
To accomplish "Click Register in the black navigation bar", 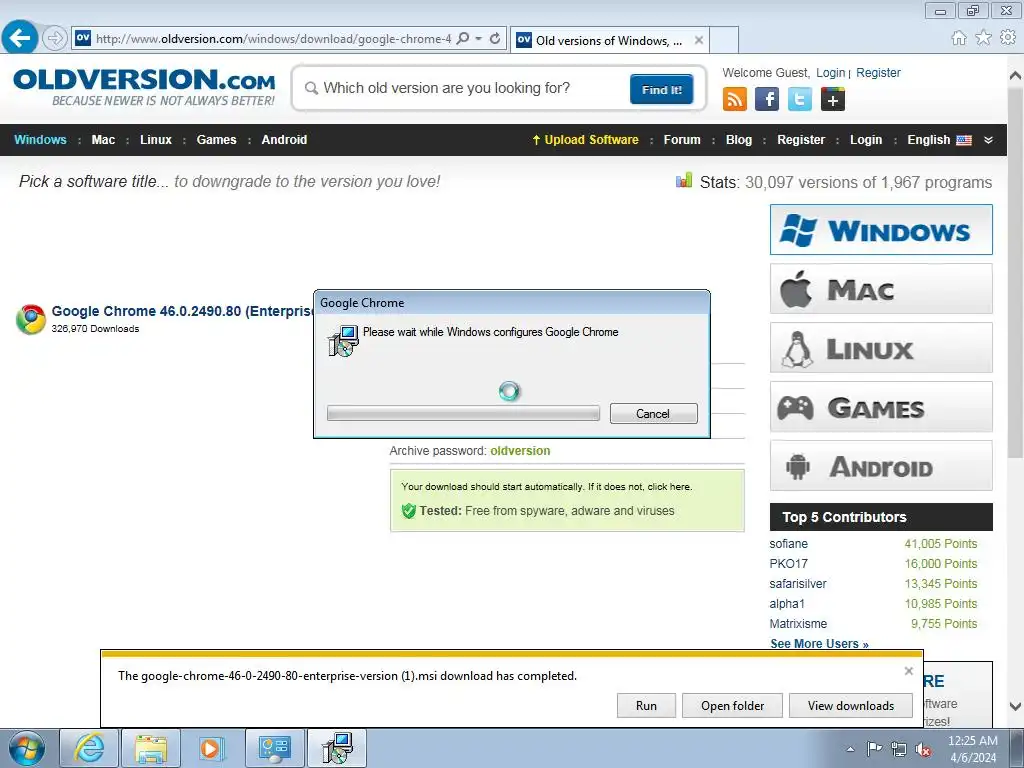I will pyautogui.click(x=801, y=140).
